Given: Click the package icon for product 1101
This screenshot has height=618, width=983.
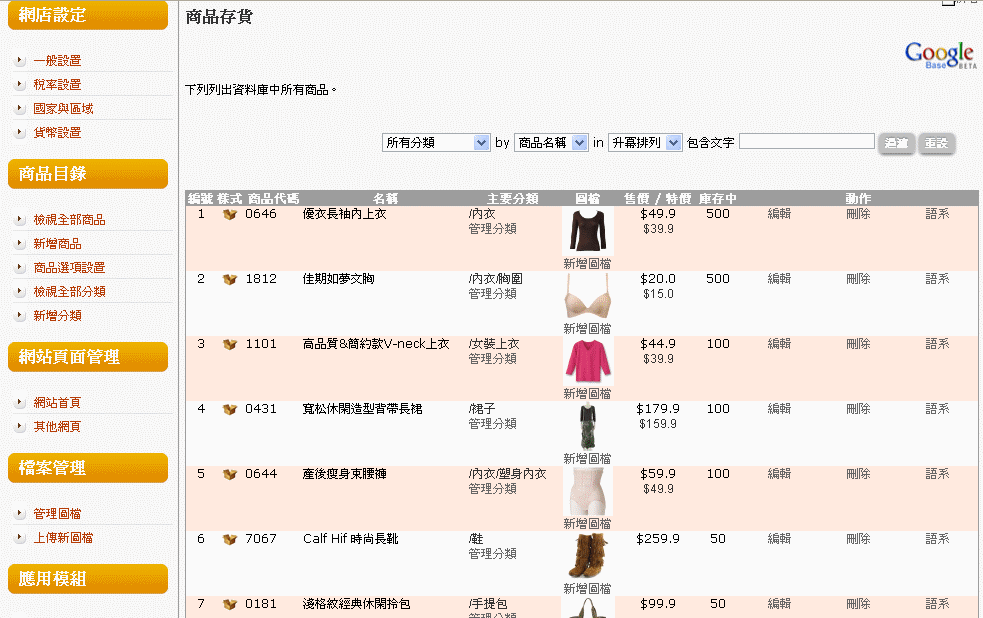Looking at the screenshot, I should point(230,344).
